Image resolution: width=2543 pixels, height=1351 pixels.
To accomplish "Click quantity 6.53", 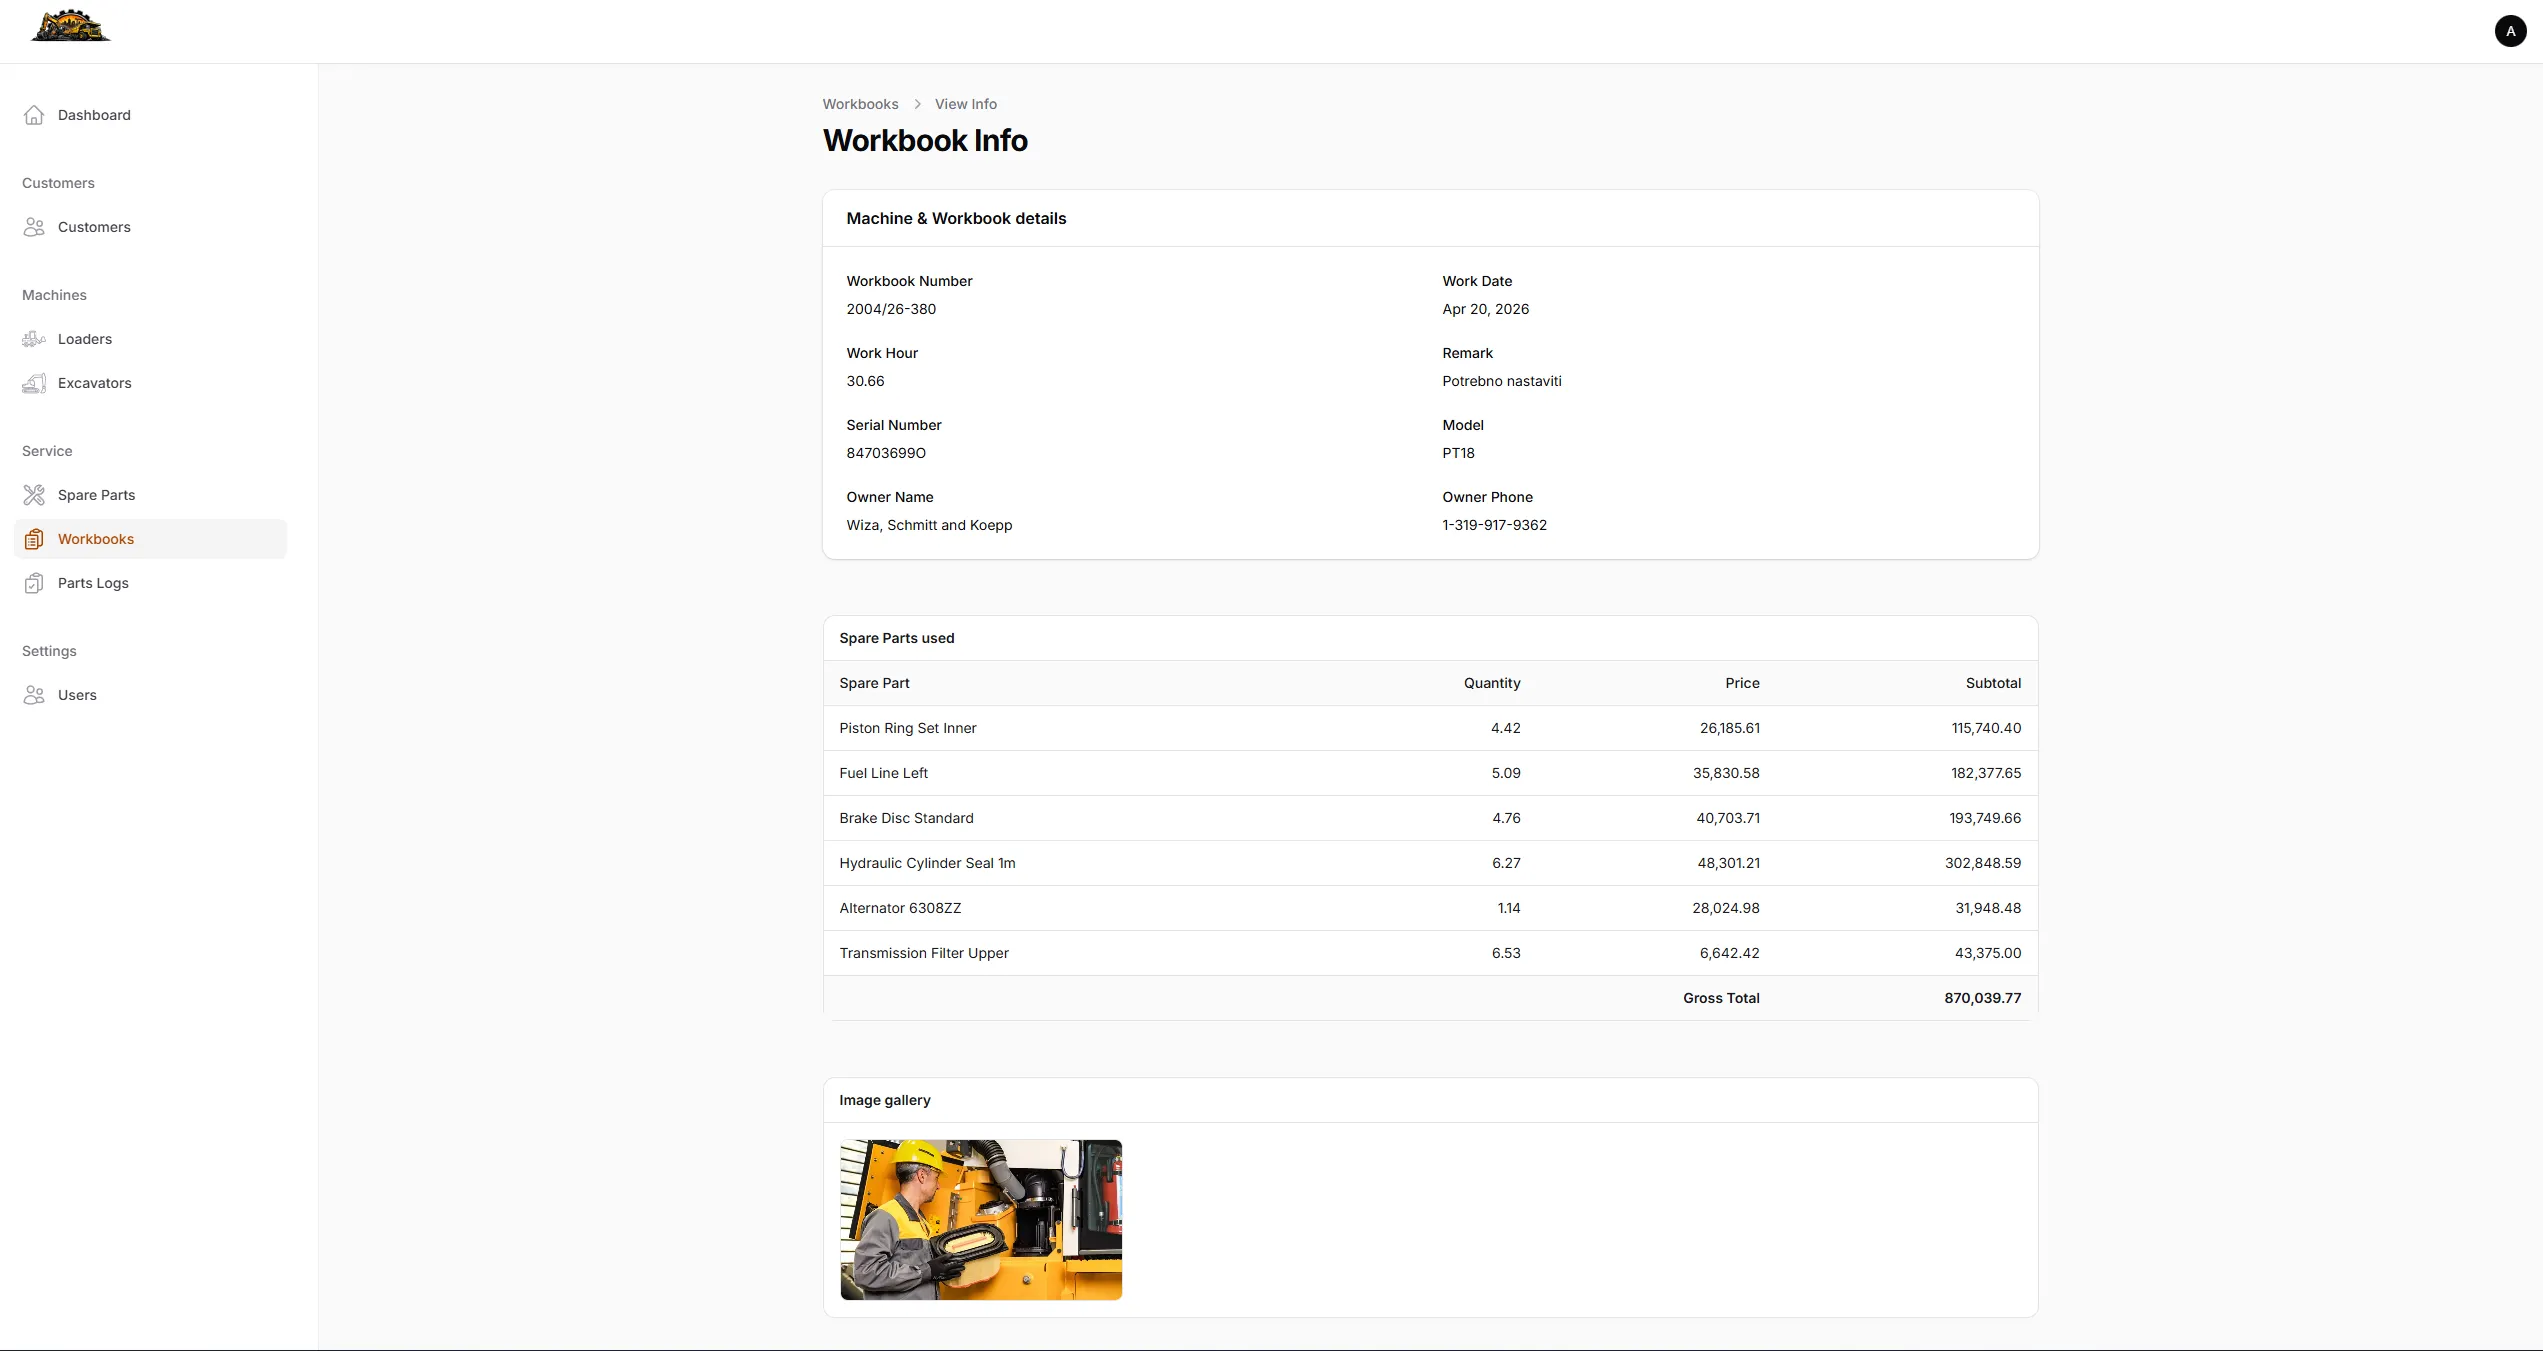I will 1505,953.
